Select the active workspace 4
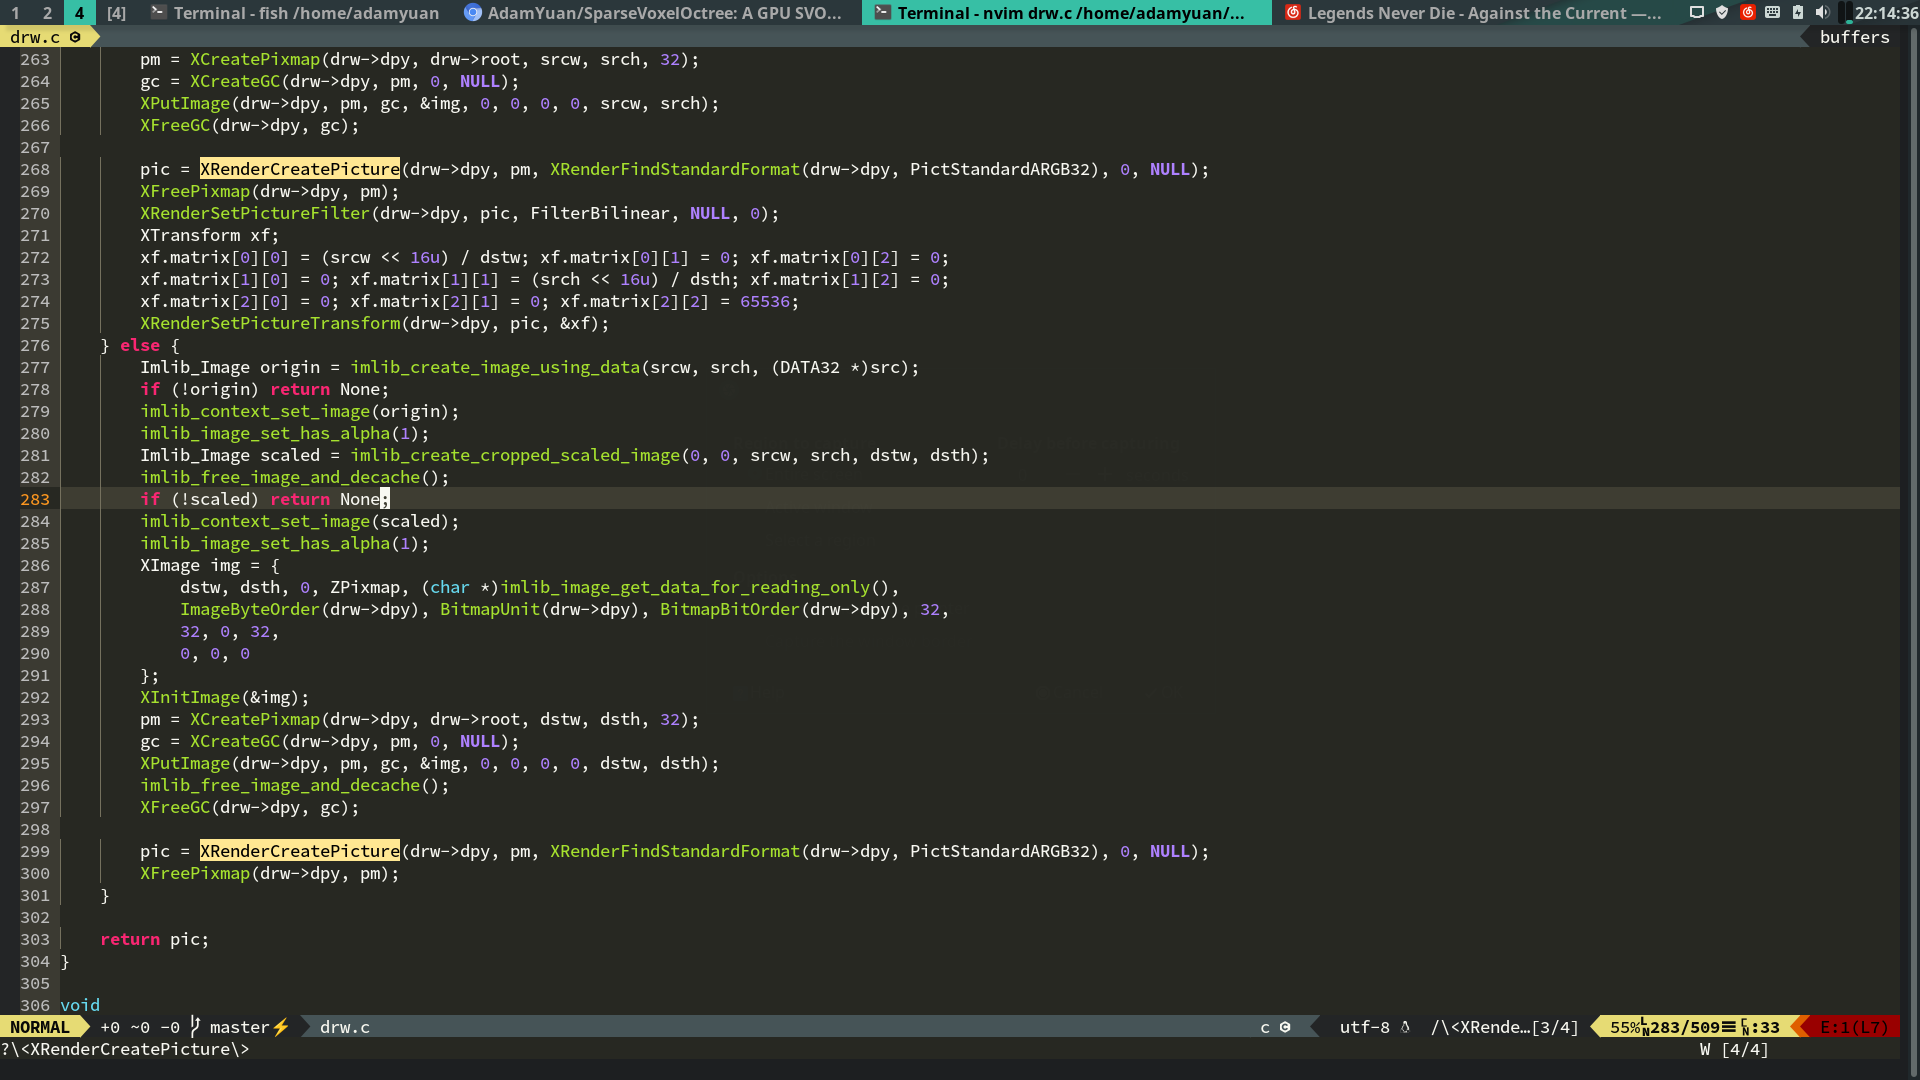 [79, 13]
